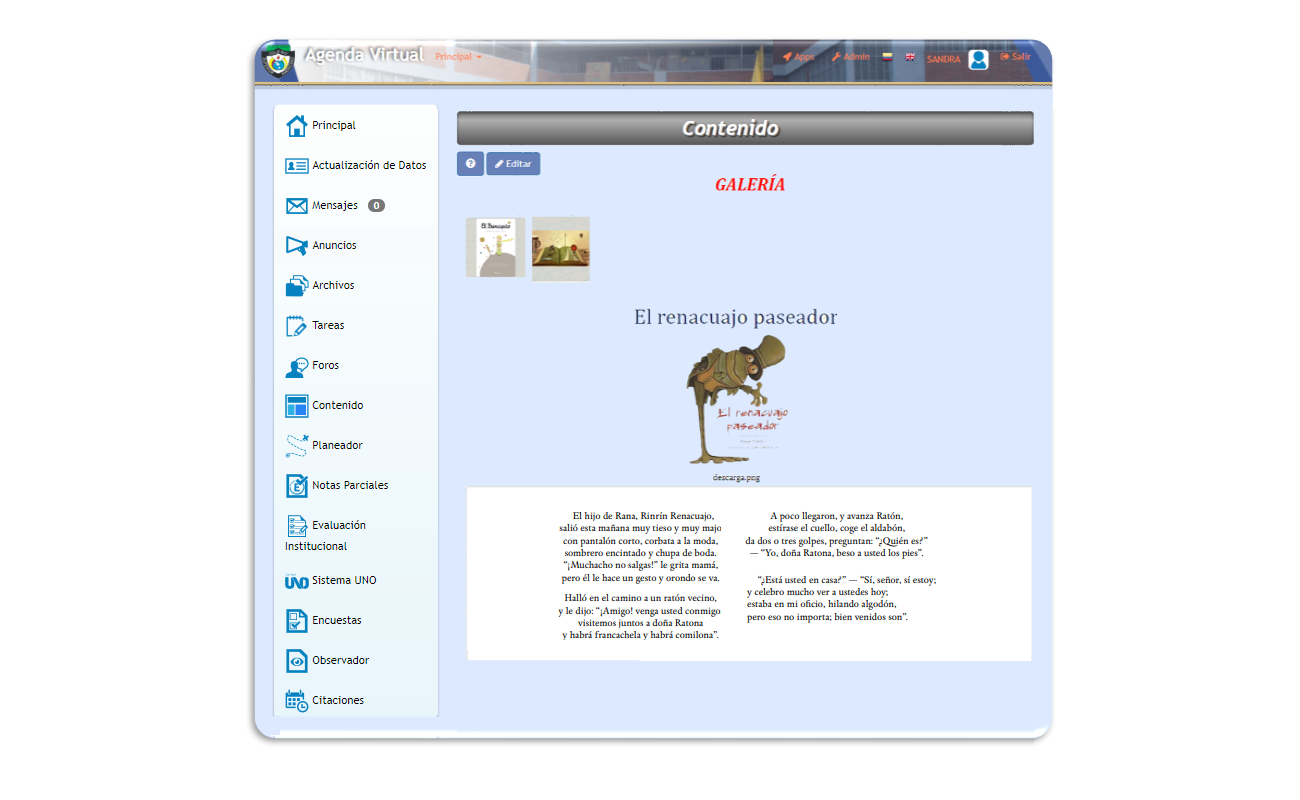The width and height of the screenshot is (1300, 800).
Task: Click the school crest logo
Action: click(277, 61)
